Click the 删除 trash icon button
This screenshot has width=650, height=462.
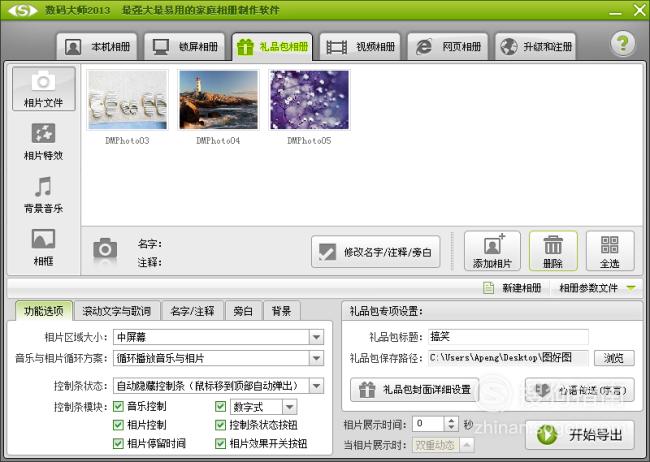[x=553, y=251]
